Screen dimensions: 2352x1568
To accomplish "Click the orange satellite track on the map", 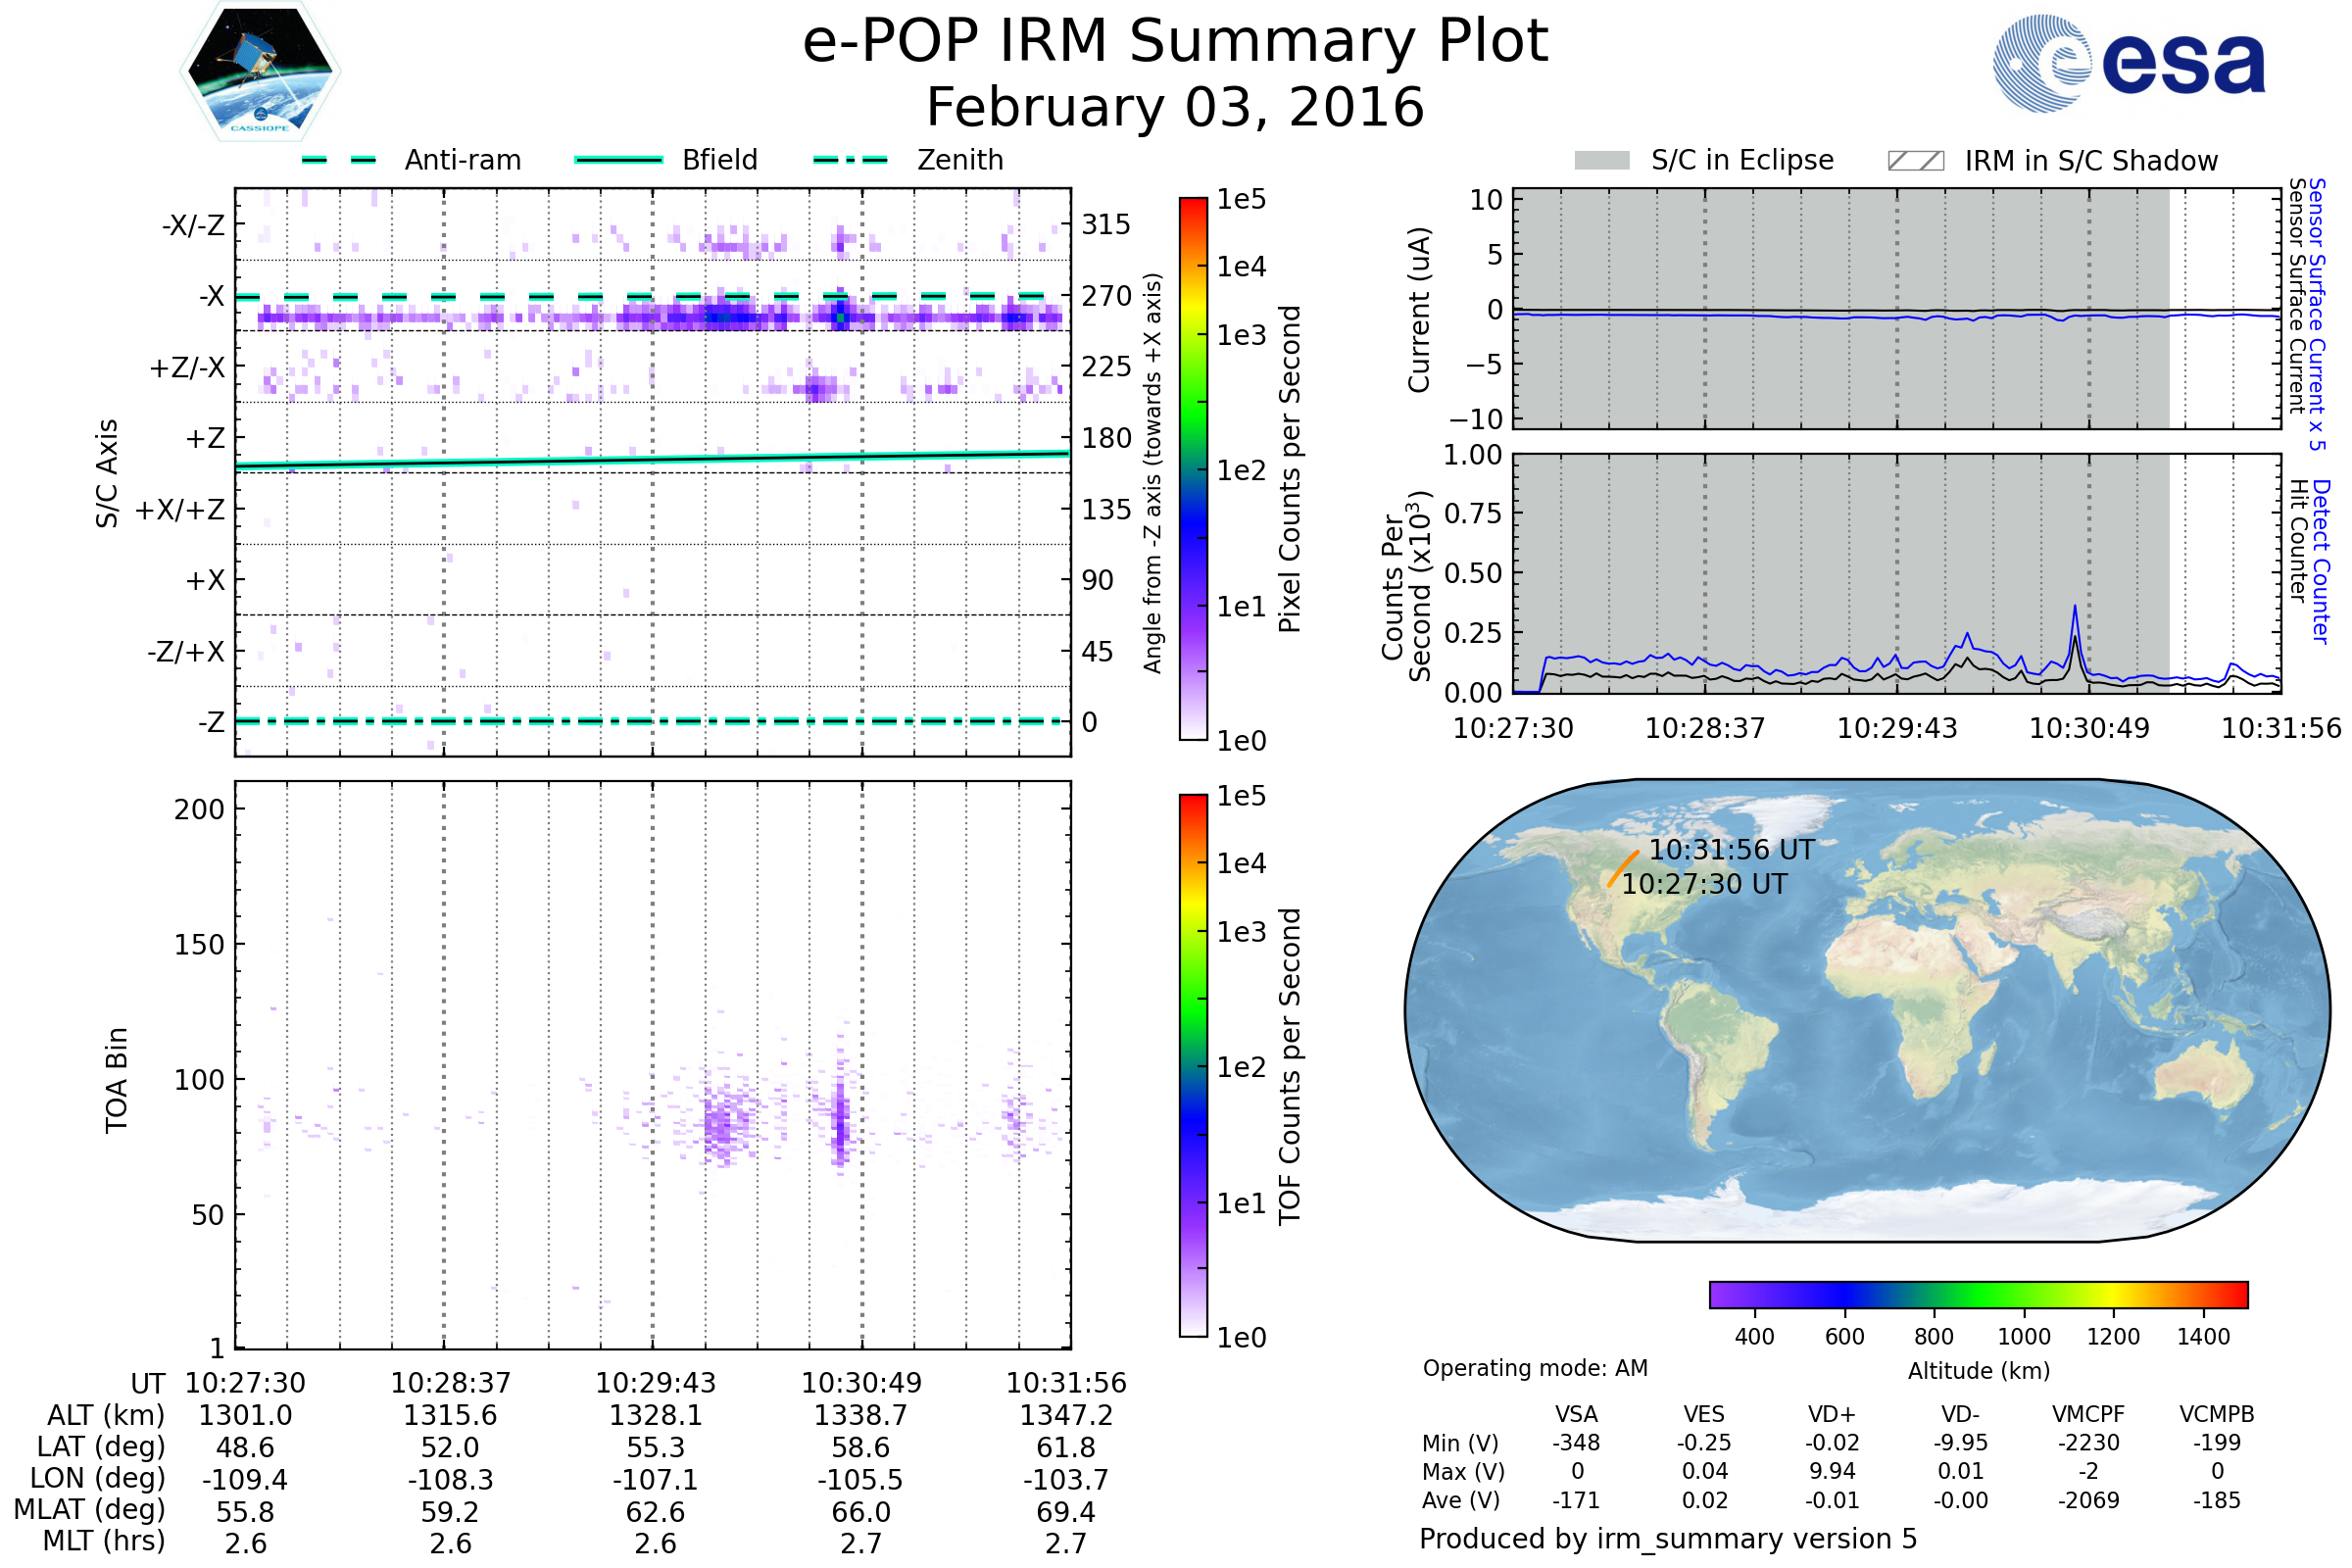I will coord(1622,869).
